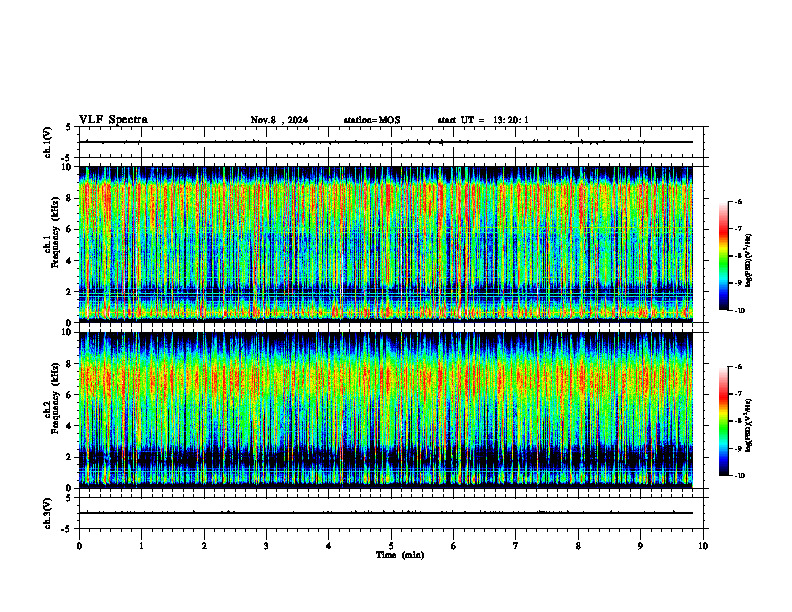Click time axis tick label '2'
Image resolution: width=792 pixels, height=612 pixels.
tap(204, 546)
